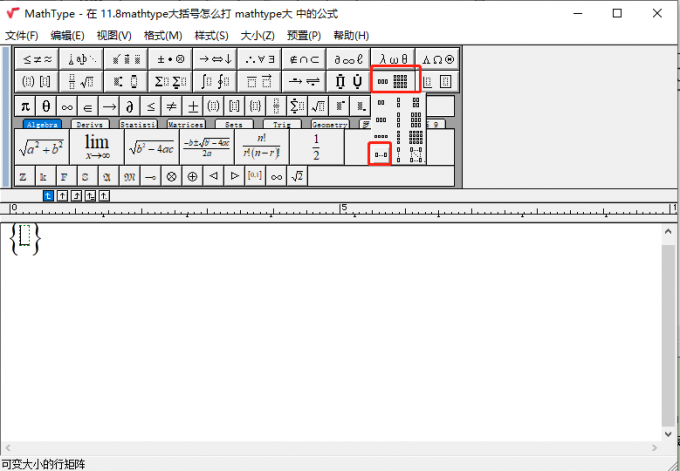Insert square brackets template from small bar
Screen dimensions: 680x471
point(234,105)
